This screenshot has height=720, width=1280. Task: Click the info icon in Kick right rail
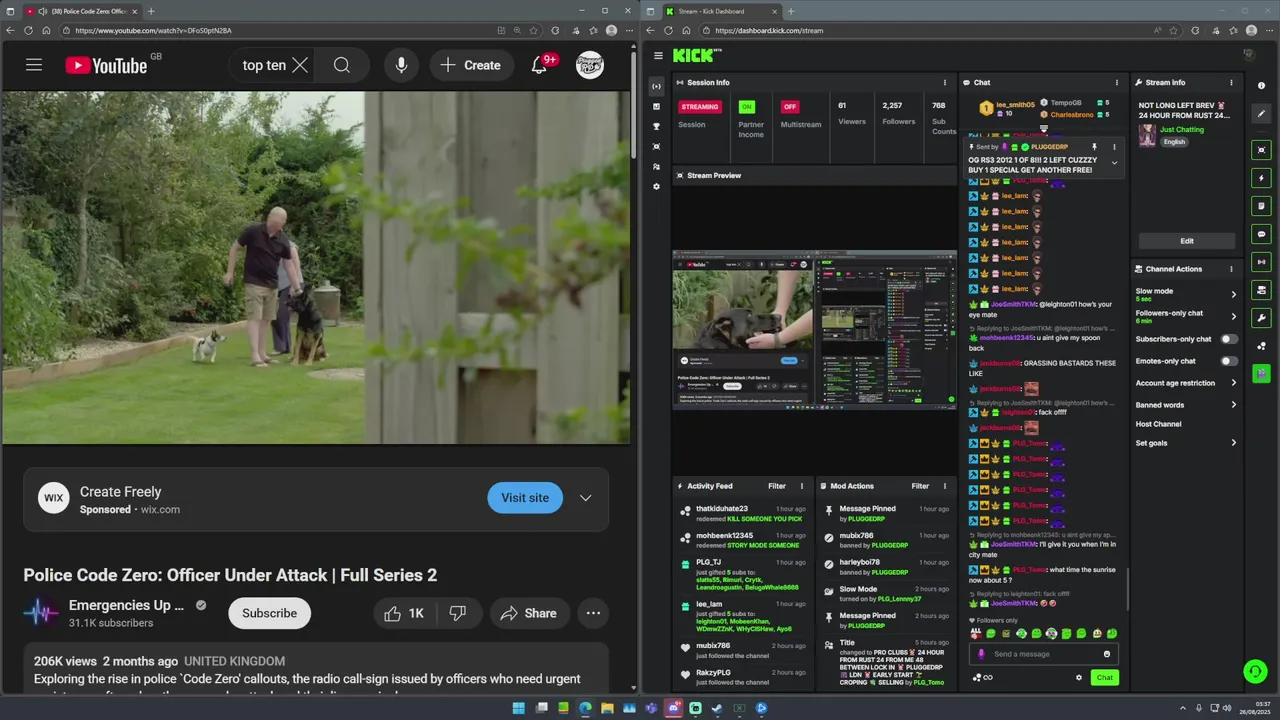coord(1262,86)
